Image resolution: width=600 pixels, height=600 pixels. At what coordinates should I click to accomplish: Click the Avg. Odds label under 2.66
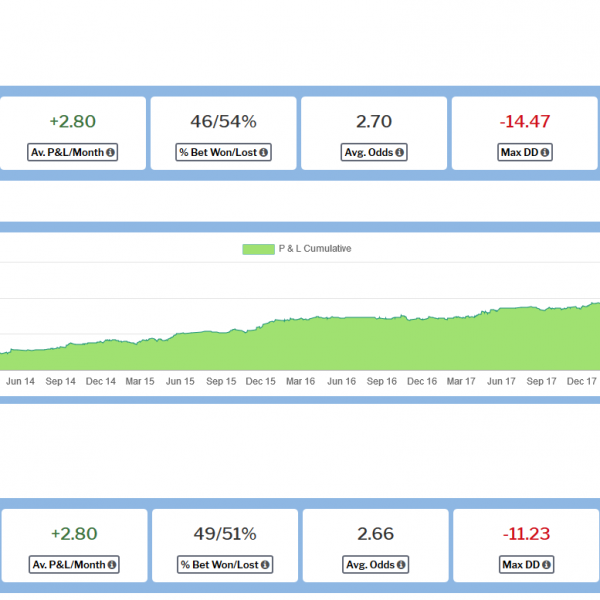tap(369, 565)
